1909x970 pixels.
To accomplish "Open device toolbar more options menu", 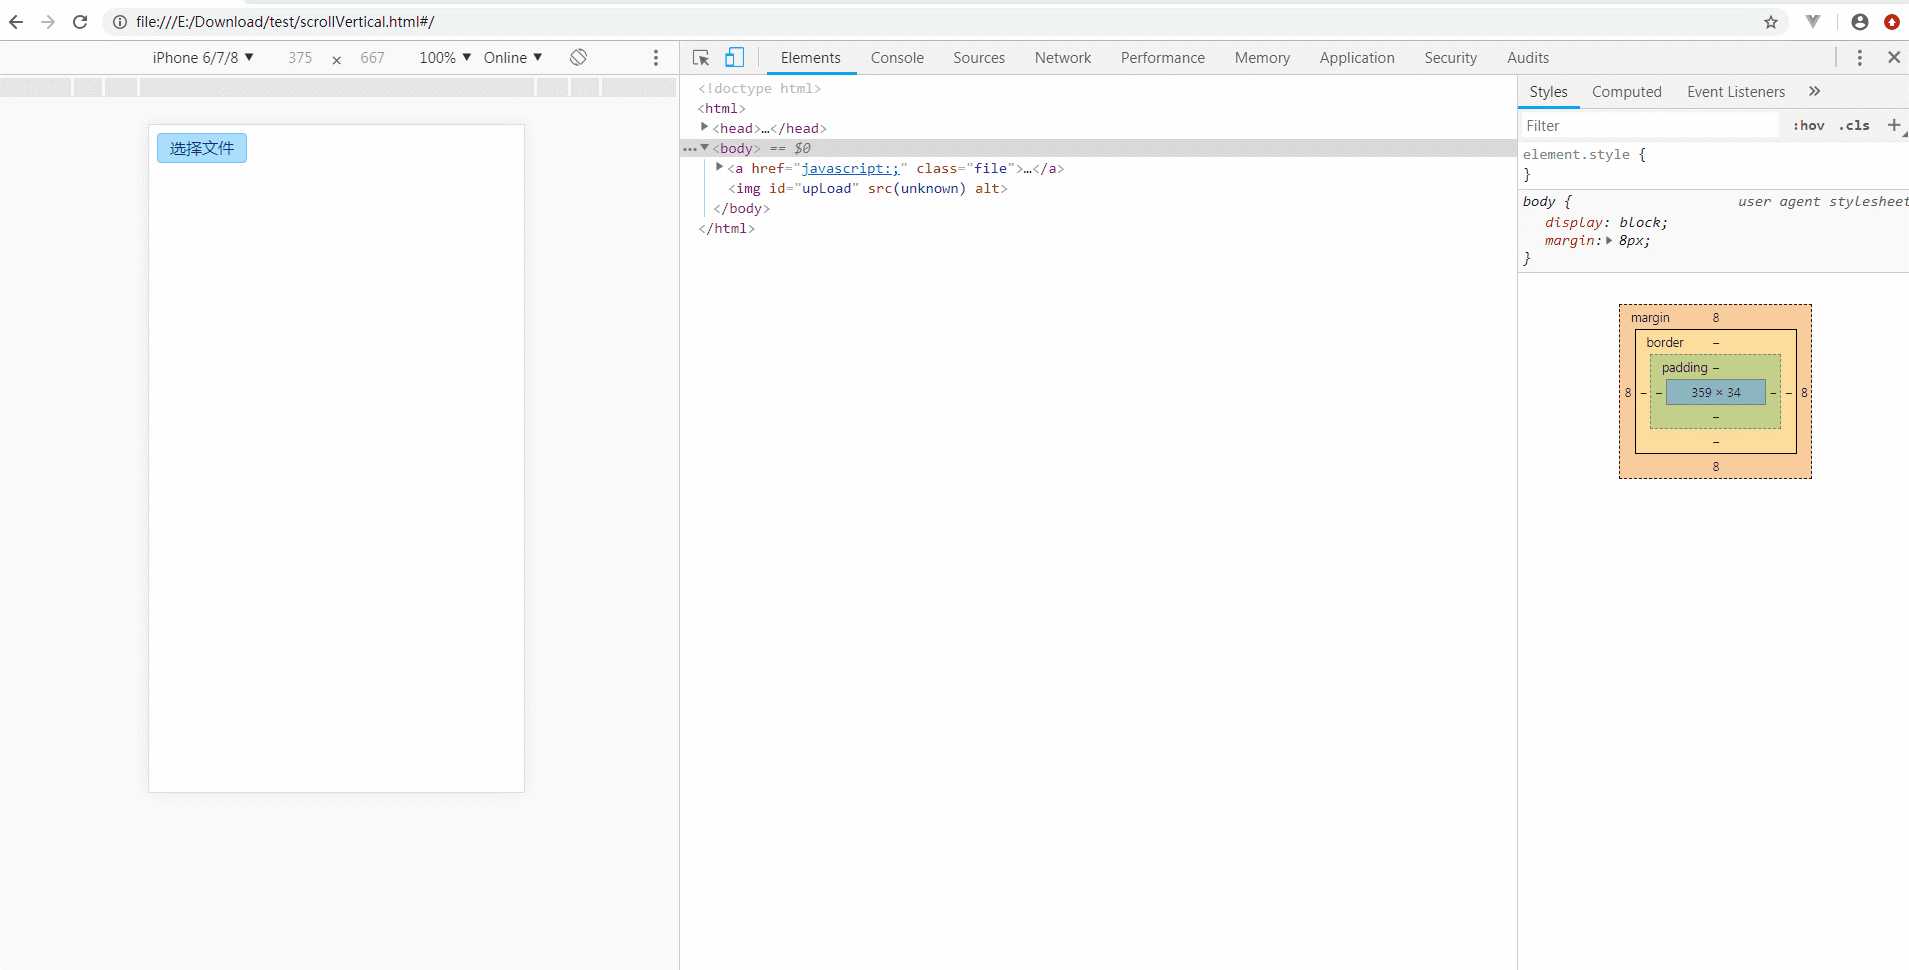I will point(656,58).
